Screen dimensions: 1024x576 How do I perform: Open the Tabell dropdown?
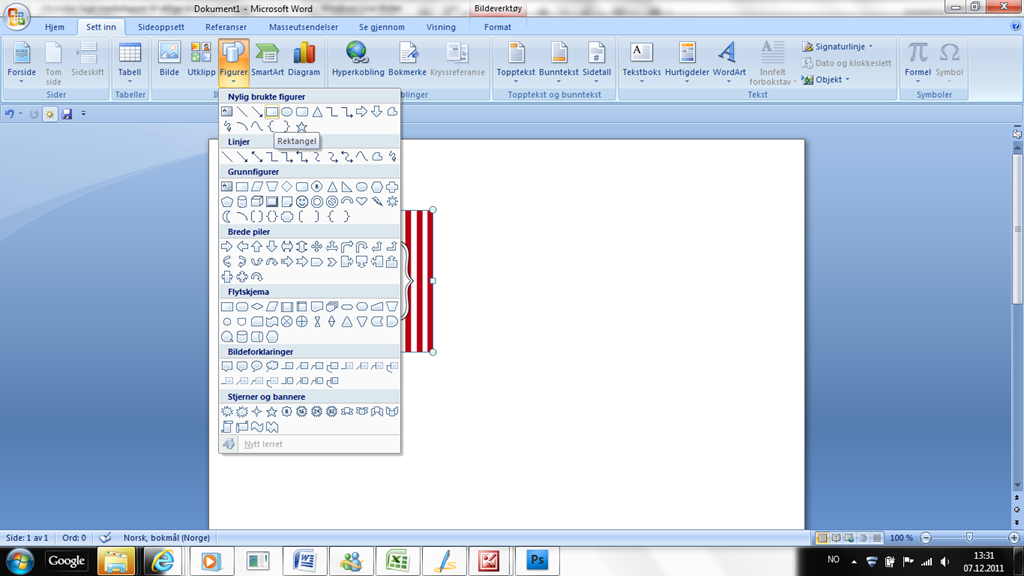(x=129, y=62)
